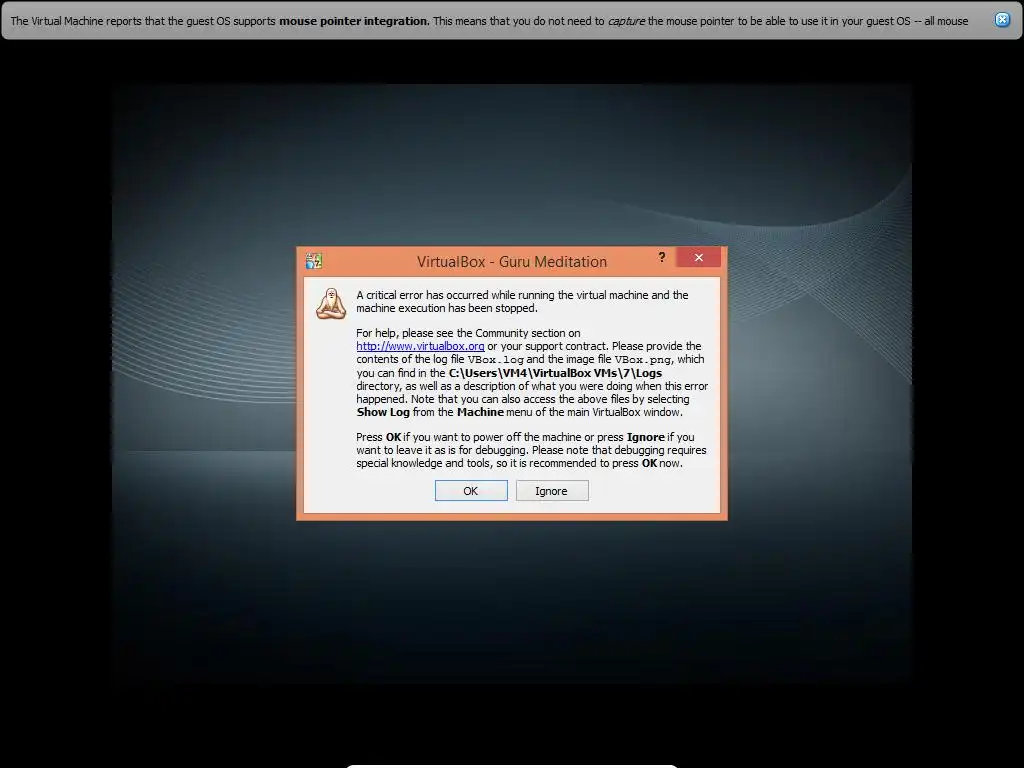The width and height of the screenshot is (1024, 768).
Task: Click the VBox.log file name text
Action: point(496,360)
